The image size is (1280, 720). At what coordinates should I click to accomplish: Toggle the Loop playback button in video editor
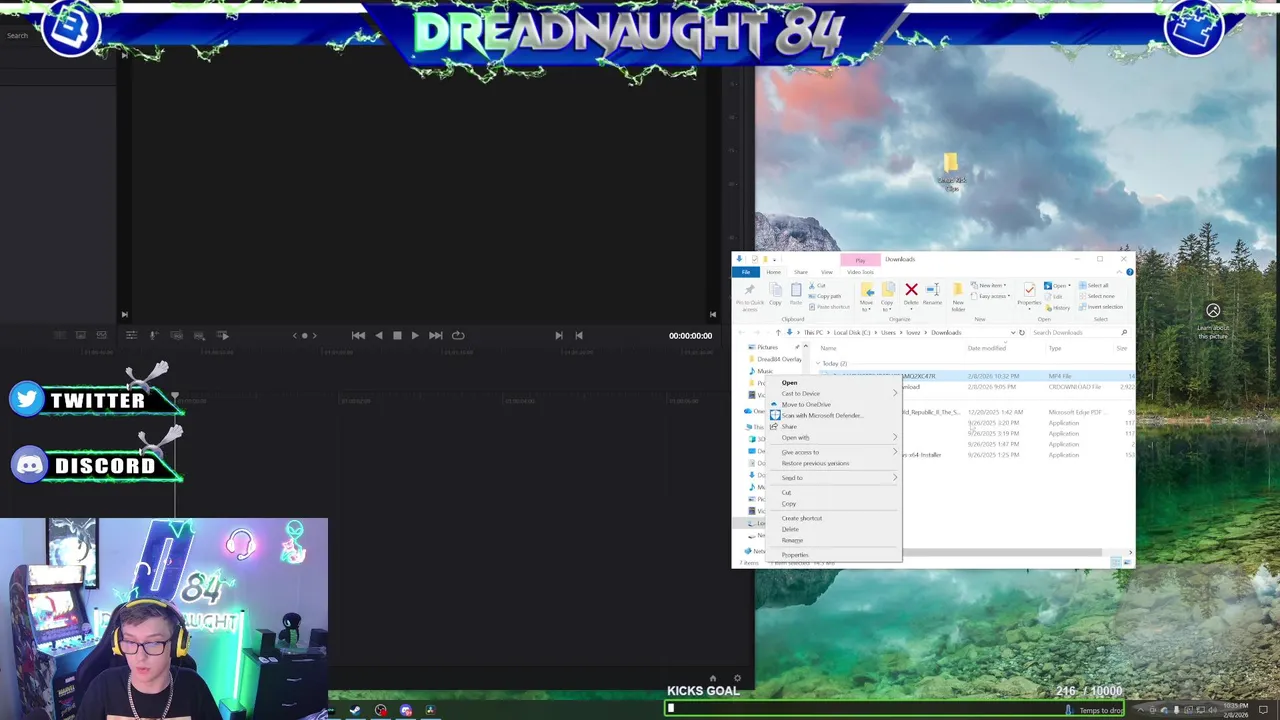pos(458,335)
